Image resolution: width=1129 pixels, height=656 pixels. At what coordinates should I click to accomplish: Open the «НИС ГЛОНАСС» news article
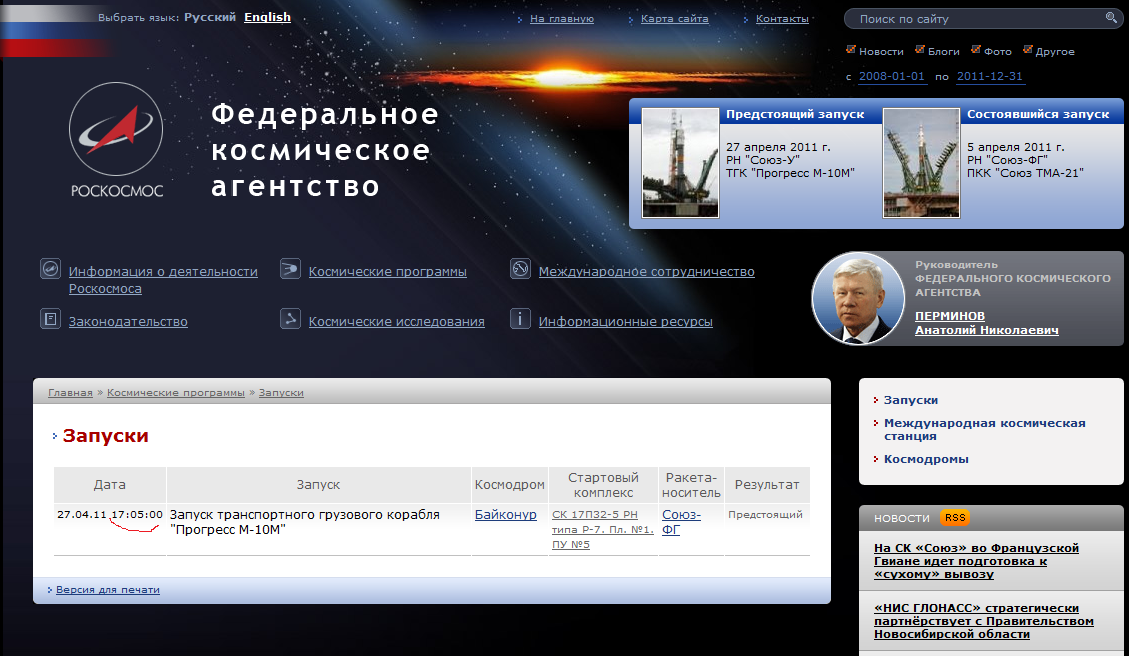(x=984, y=621)
